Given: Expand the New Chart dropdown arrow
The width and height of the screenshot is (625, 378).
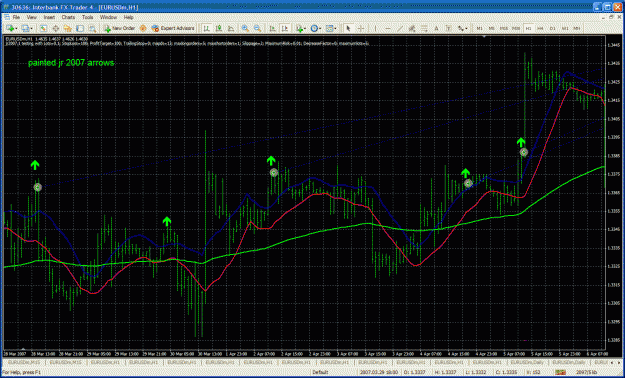Looking at the screenshot, I should click(x=16, y=29).
